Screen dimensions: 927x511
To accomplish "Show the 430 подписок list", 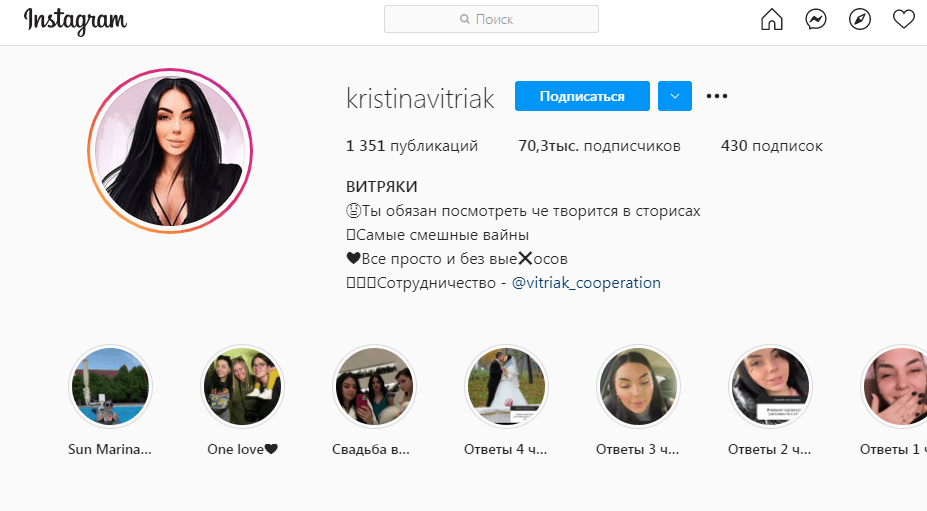I will click(772, 145).
